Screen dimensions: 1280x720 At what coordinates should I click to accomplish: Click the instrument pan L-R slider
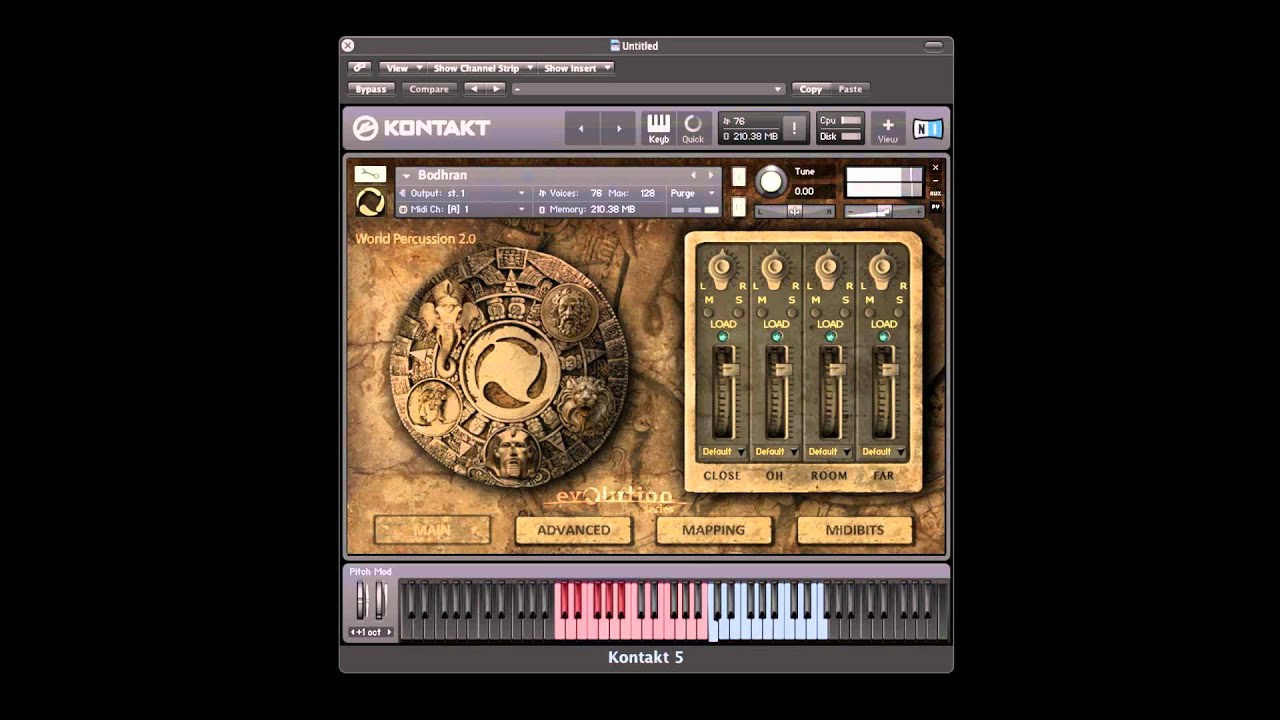795,211
